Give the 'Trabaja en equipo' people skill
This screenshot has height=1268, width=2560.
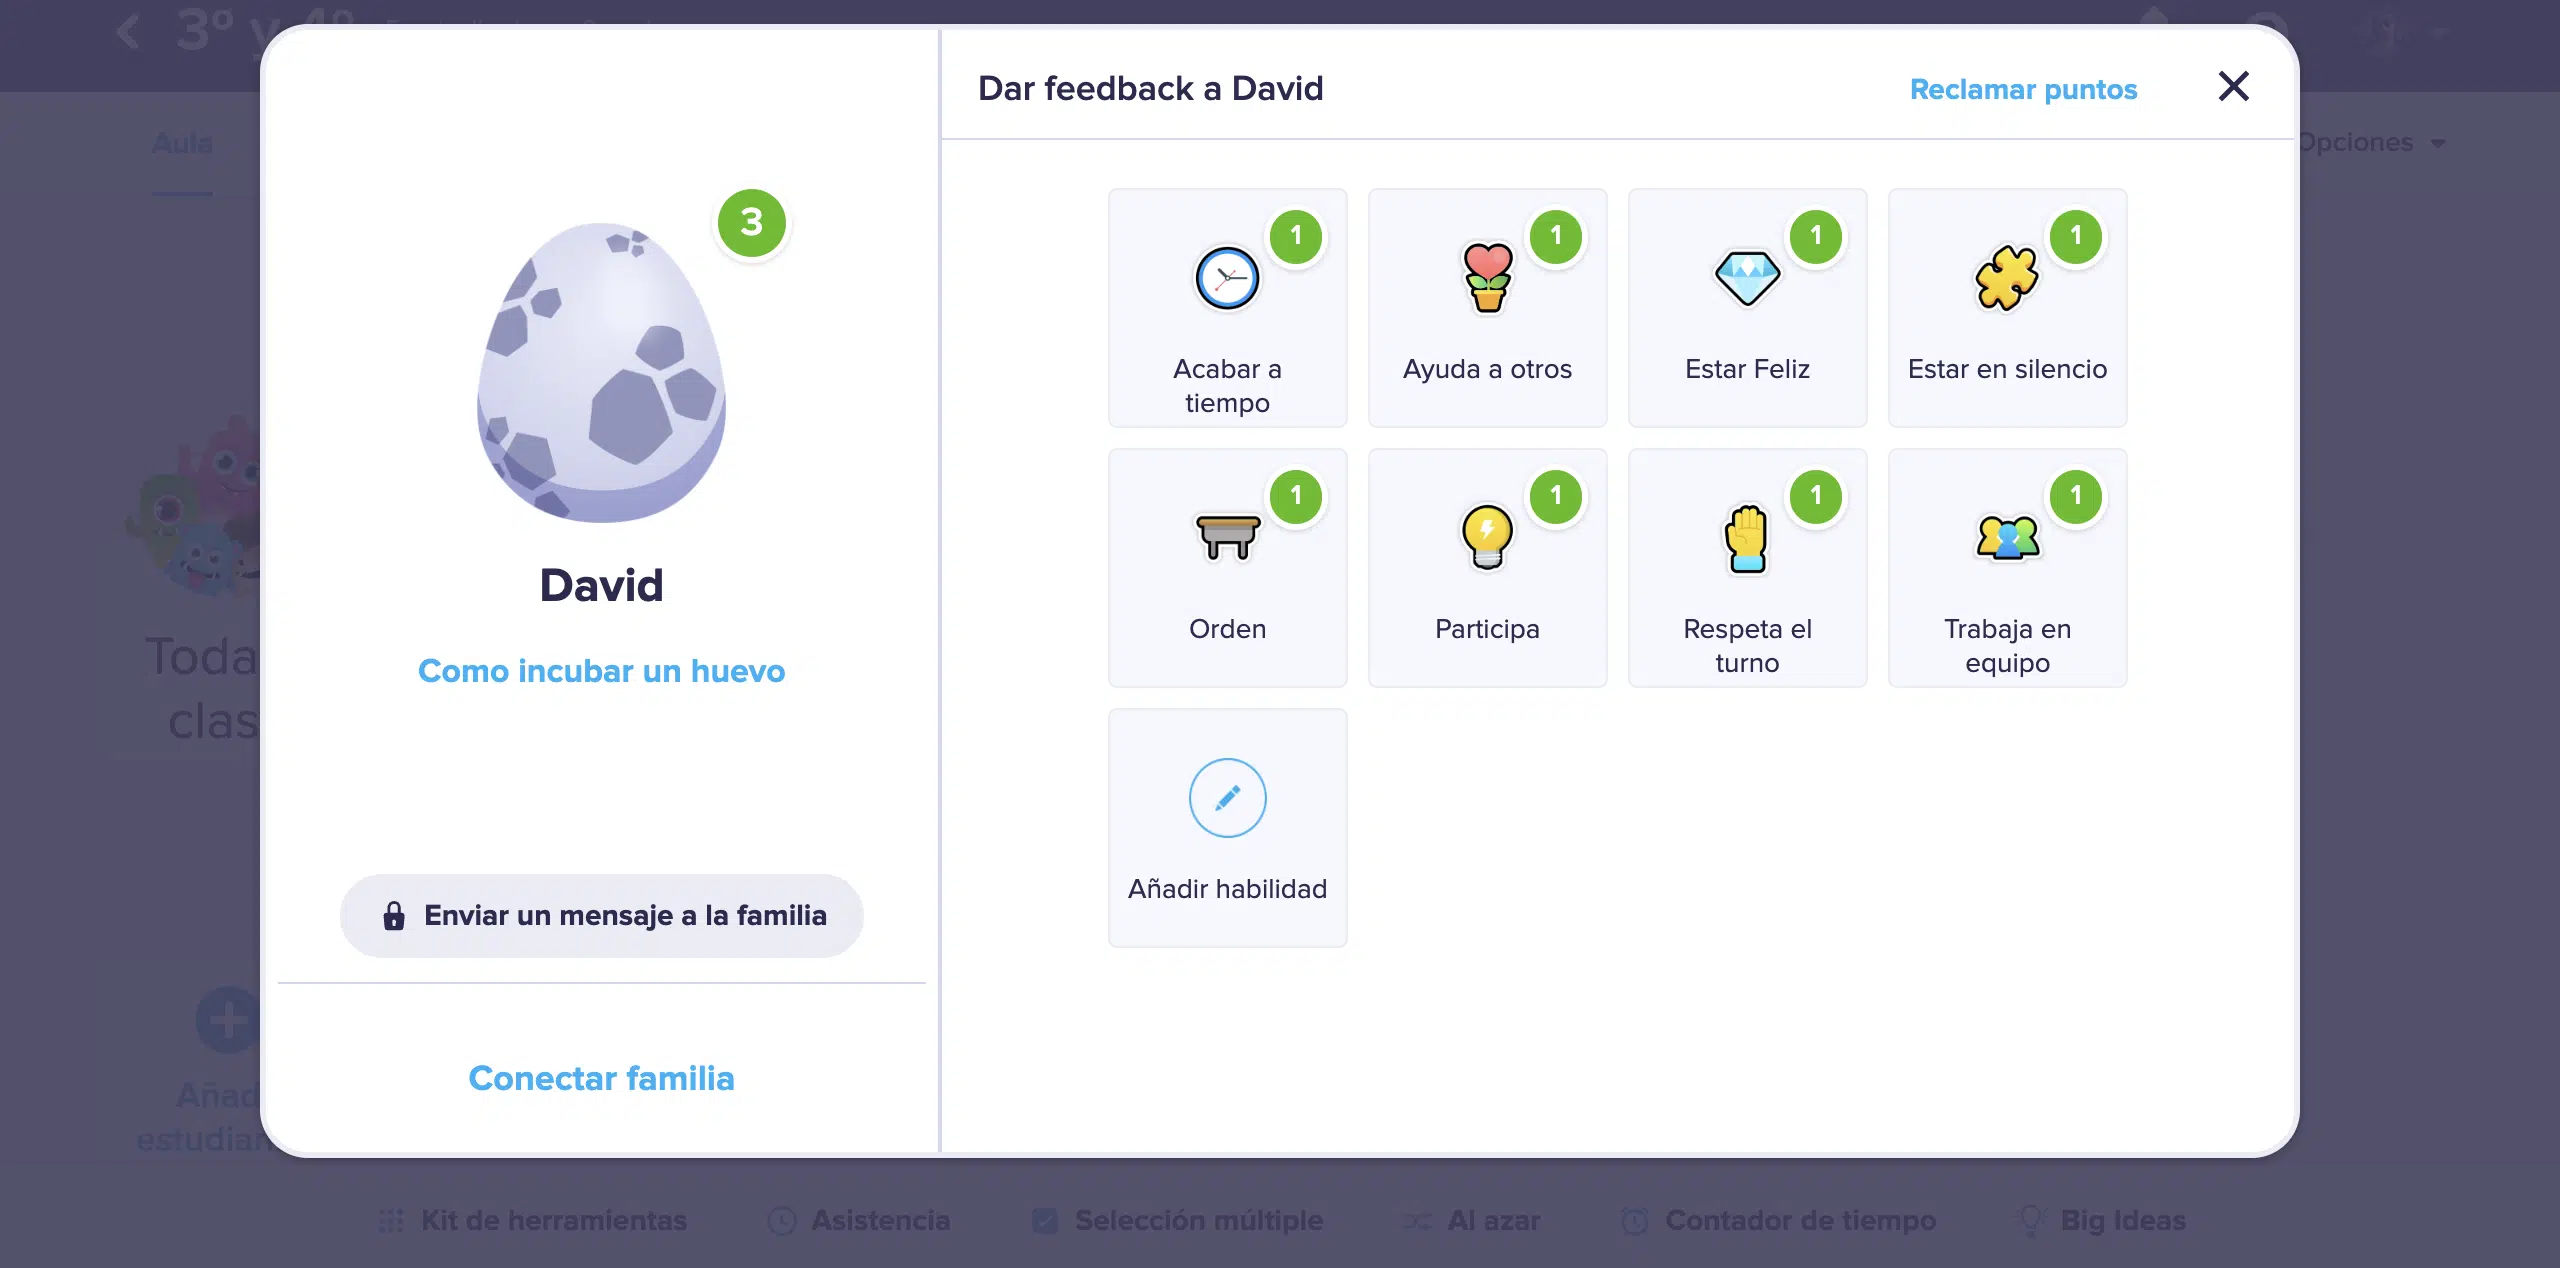click(2007, 568)
